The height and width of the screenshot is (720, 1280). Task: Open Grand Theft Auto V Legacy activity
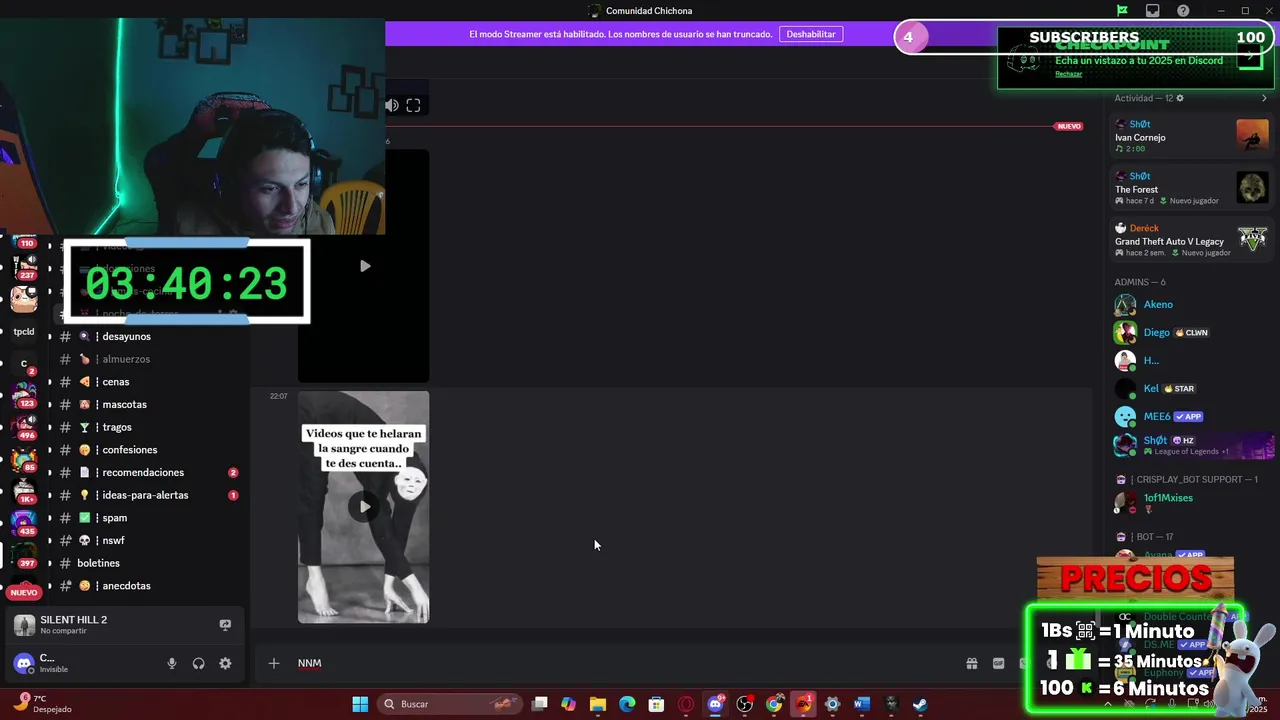[1192, 240]
